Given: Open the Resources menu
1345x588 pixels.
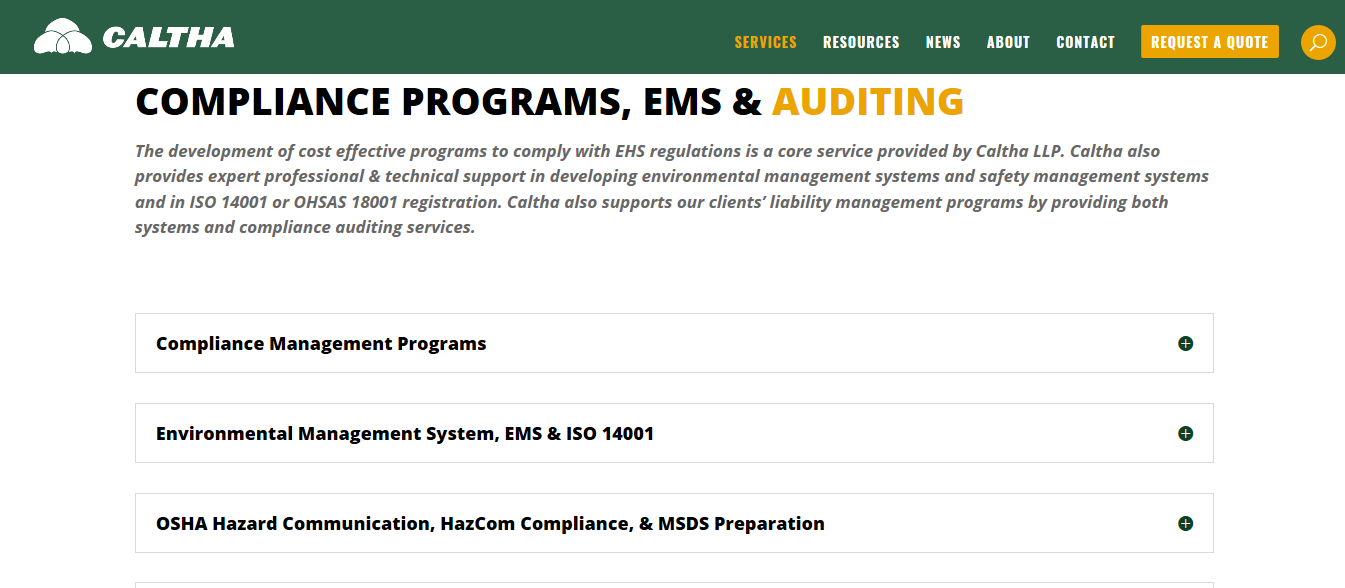Looking at the screenshot, I should (861, 42).
